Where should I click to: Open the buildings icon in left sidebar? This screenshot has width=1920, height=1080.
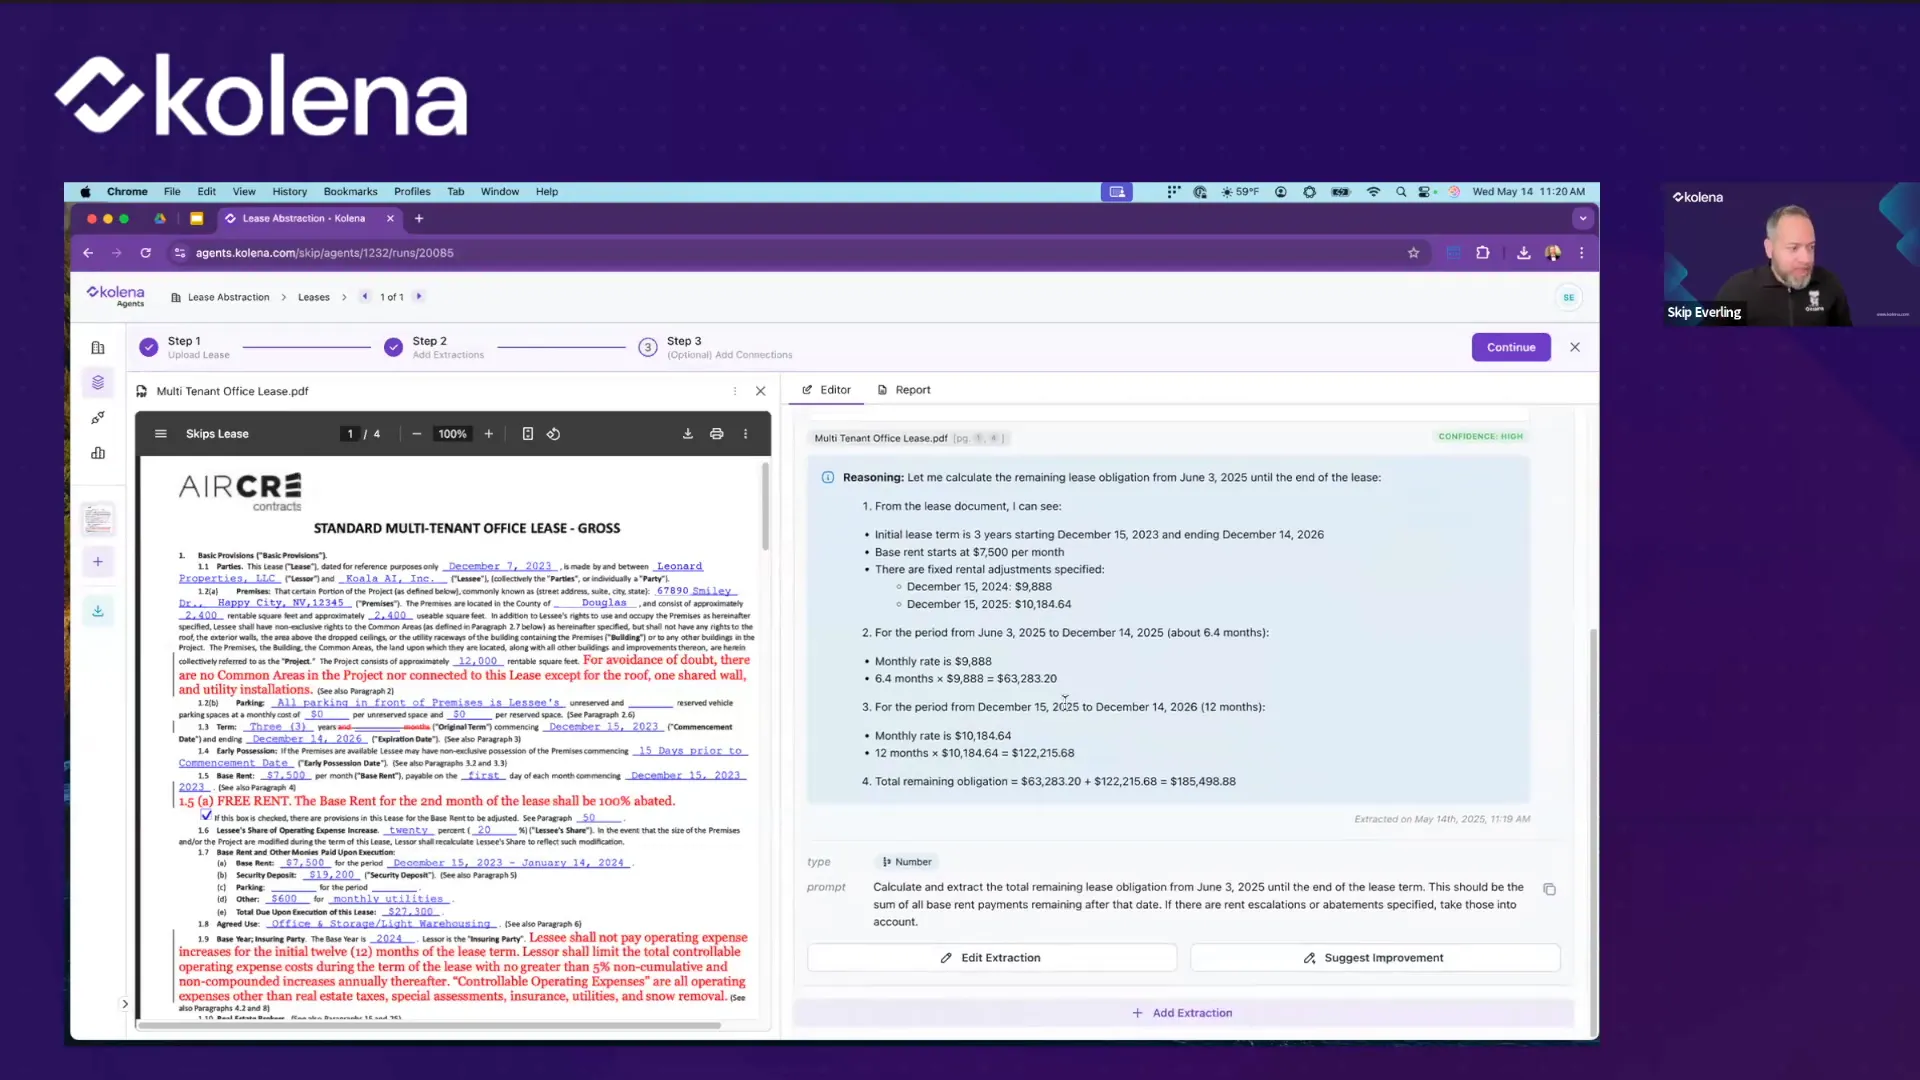[98, 348]
